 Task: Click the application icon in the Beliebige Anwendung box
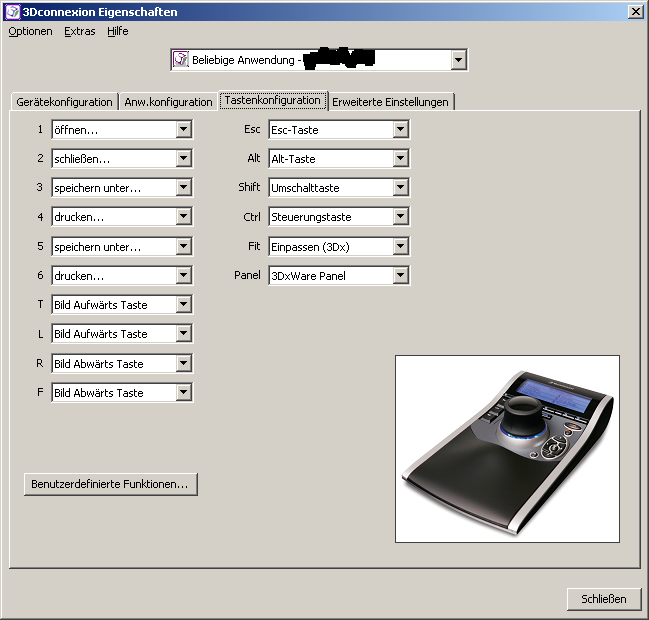click(180, 60)
